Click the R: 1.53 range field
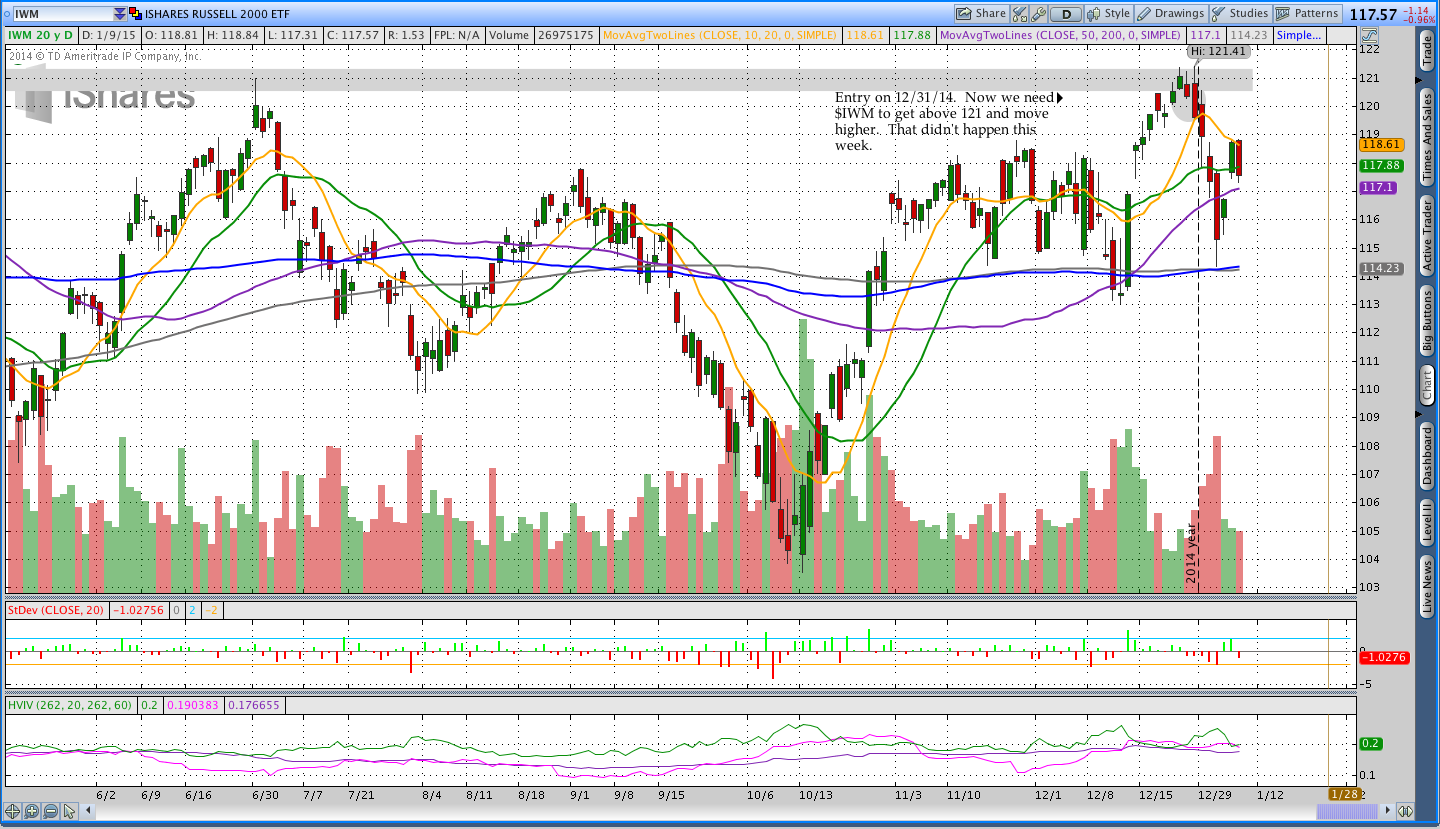 click(x=406, y=35)
